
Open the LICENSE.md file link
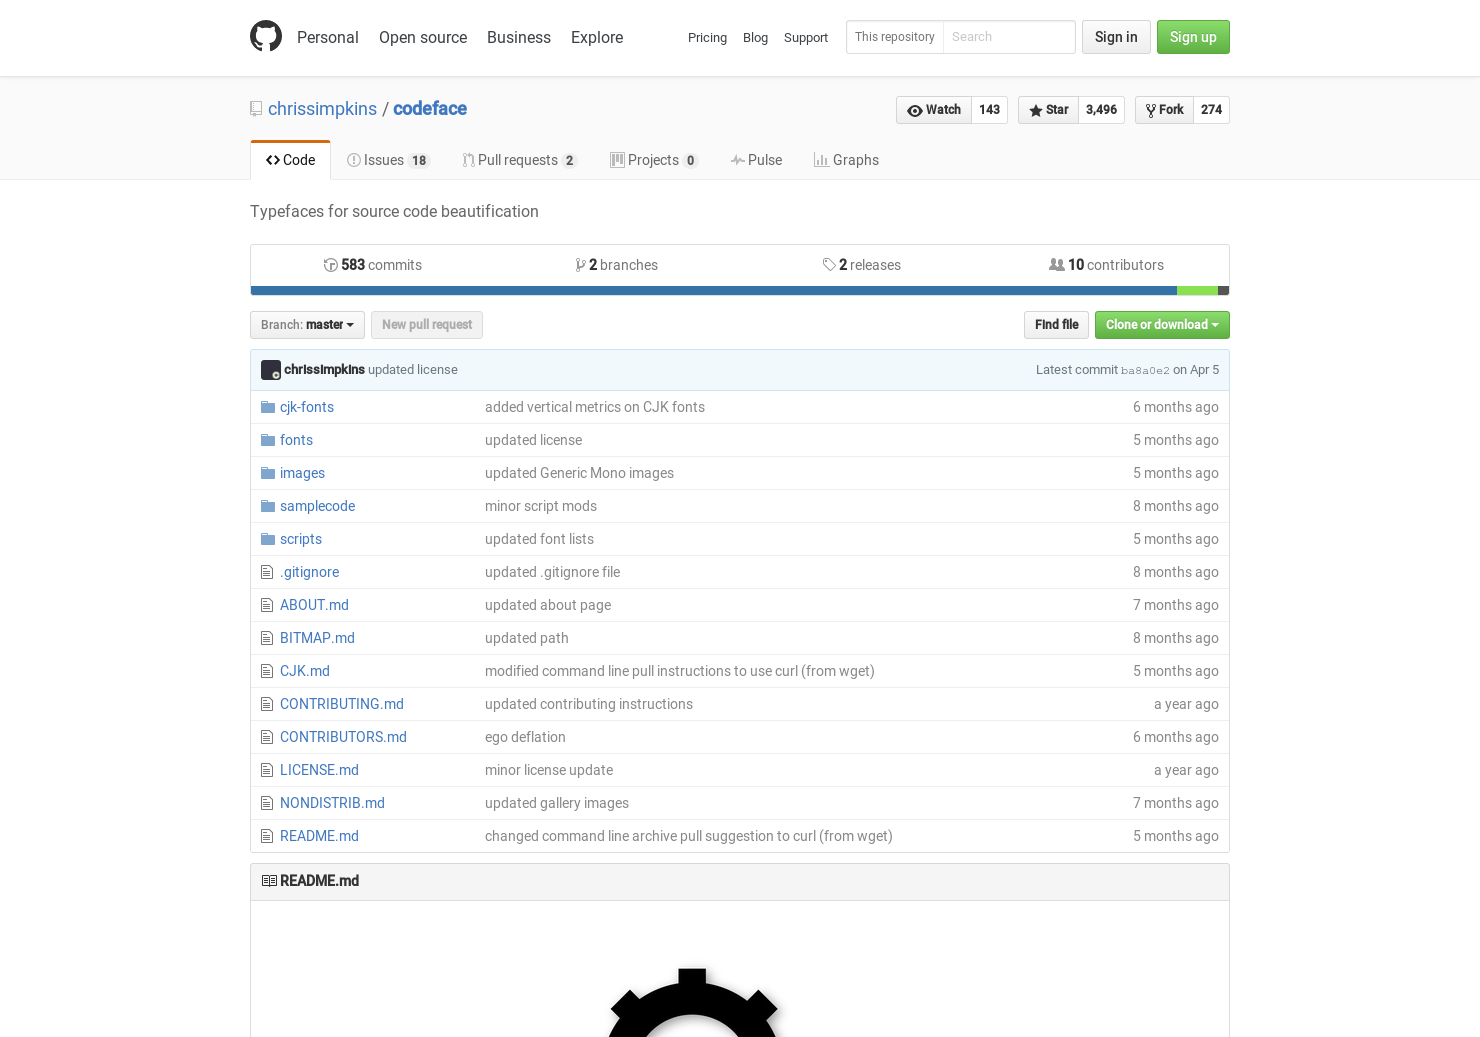[x=319, y=770]
